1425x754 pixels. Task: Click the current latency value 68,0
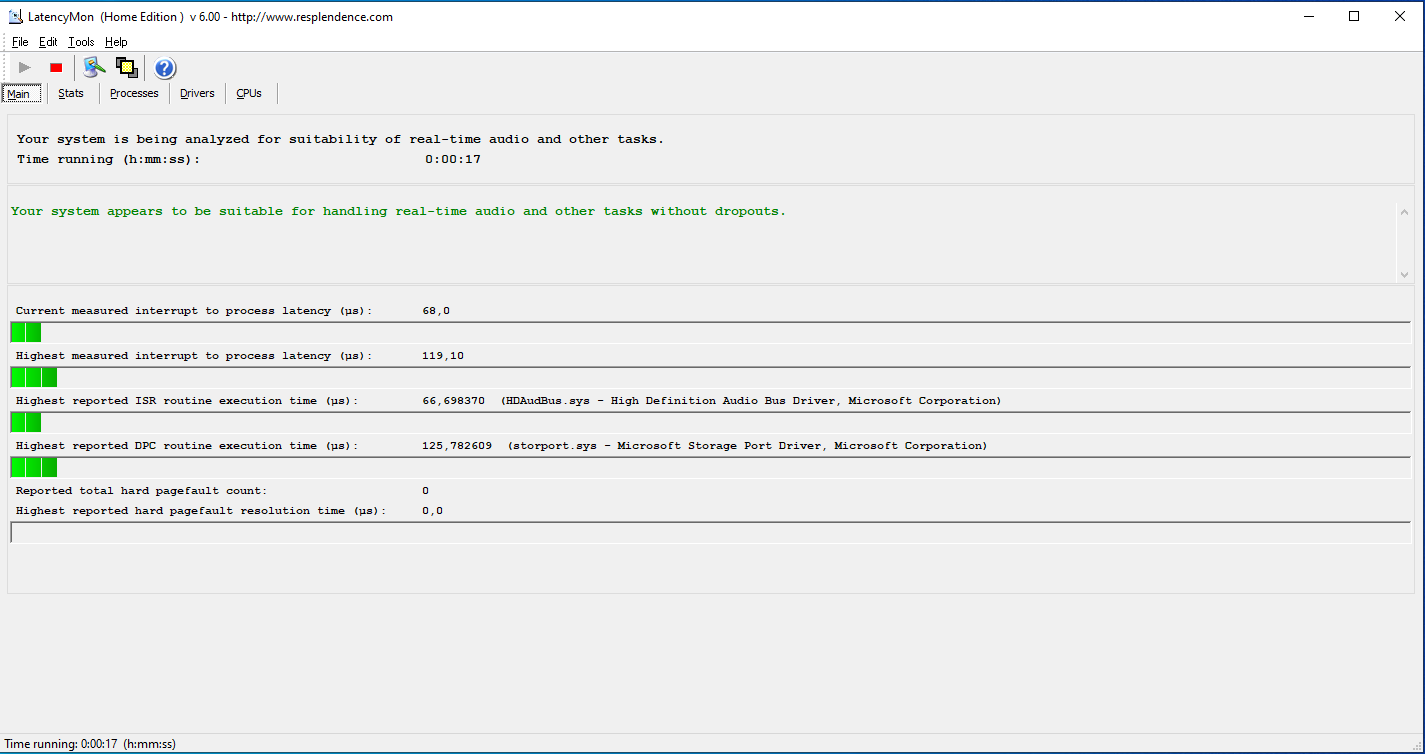click(x=436, y=311)
